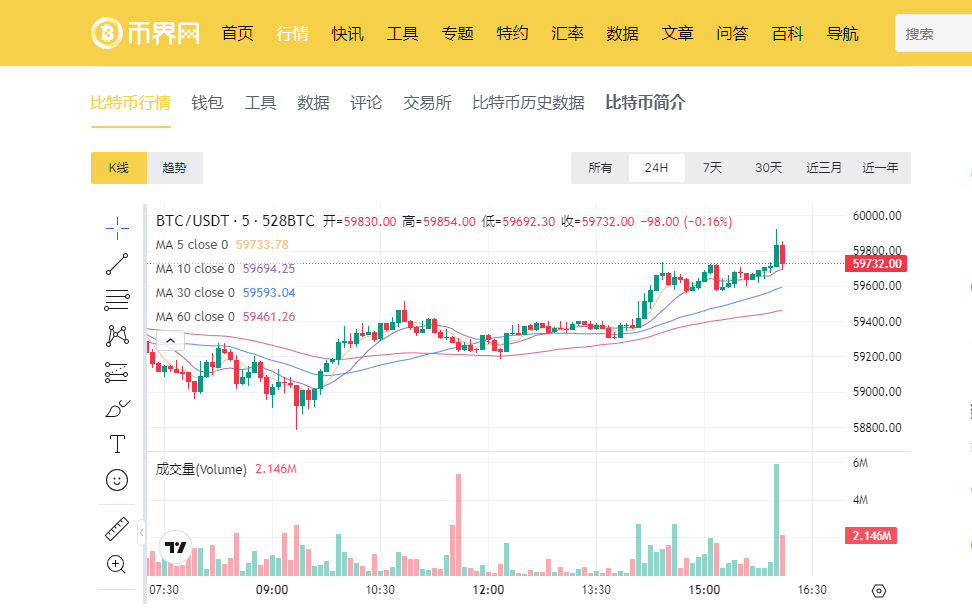
Task: Select the ruler measure tool
Action: coord(117,529)
